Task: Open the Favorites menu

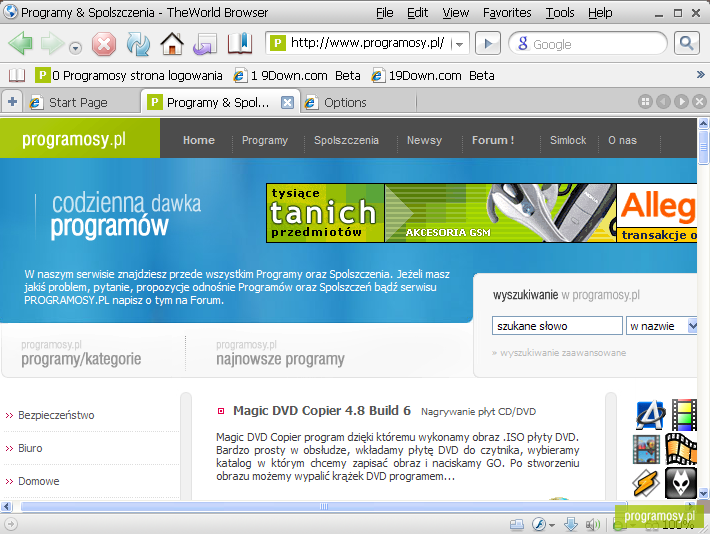Action: [x=507, y=13]
